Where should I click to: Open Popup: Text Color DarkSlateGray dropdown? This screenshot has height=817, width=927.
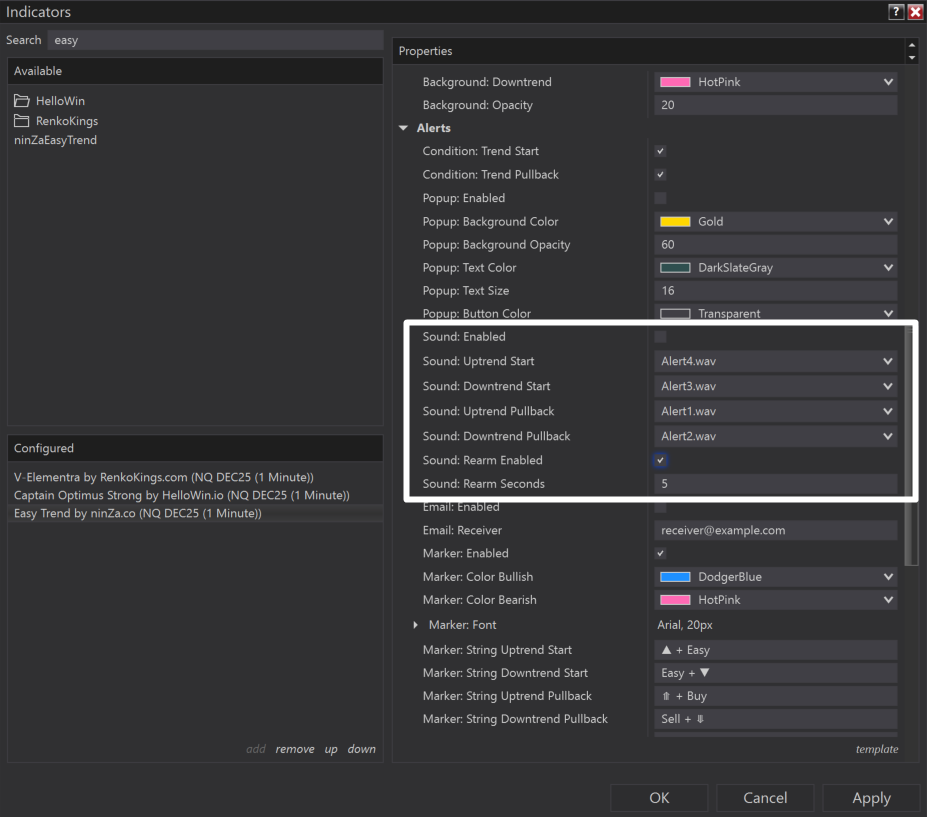pos(776,268)
